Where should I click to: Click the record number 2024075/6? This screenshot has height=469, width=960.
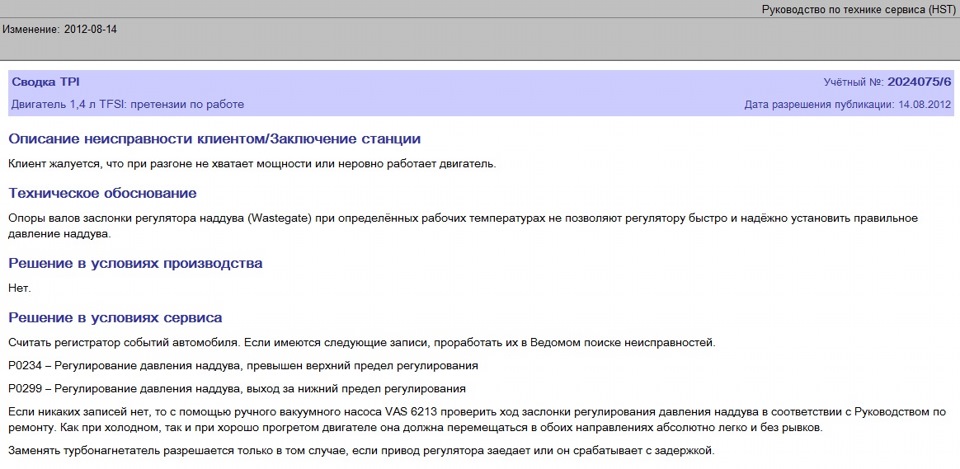click(920, 81)
